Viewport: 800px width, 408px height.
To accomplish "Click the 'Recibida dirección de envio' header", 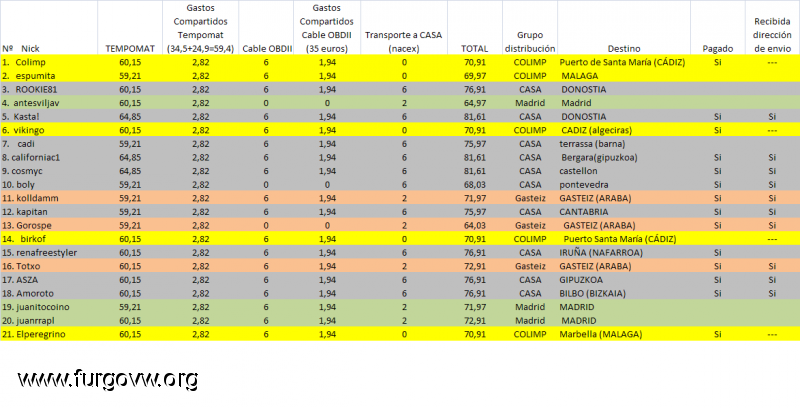I will (772, 35).
